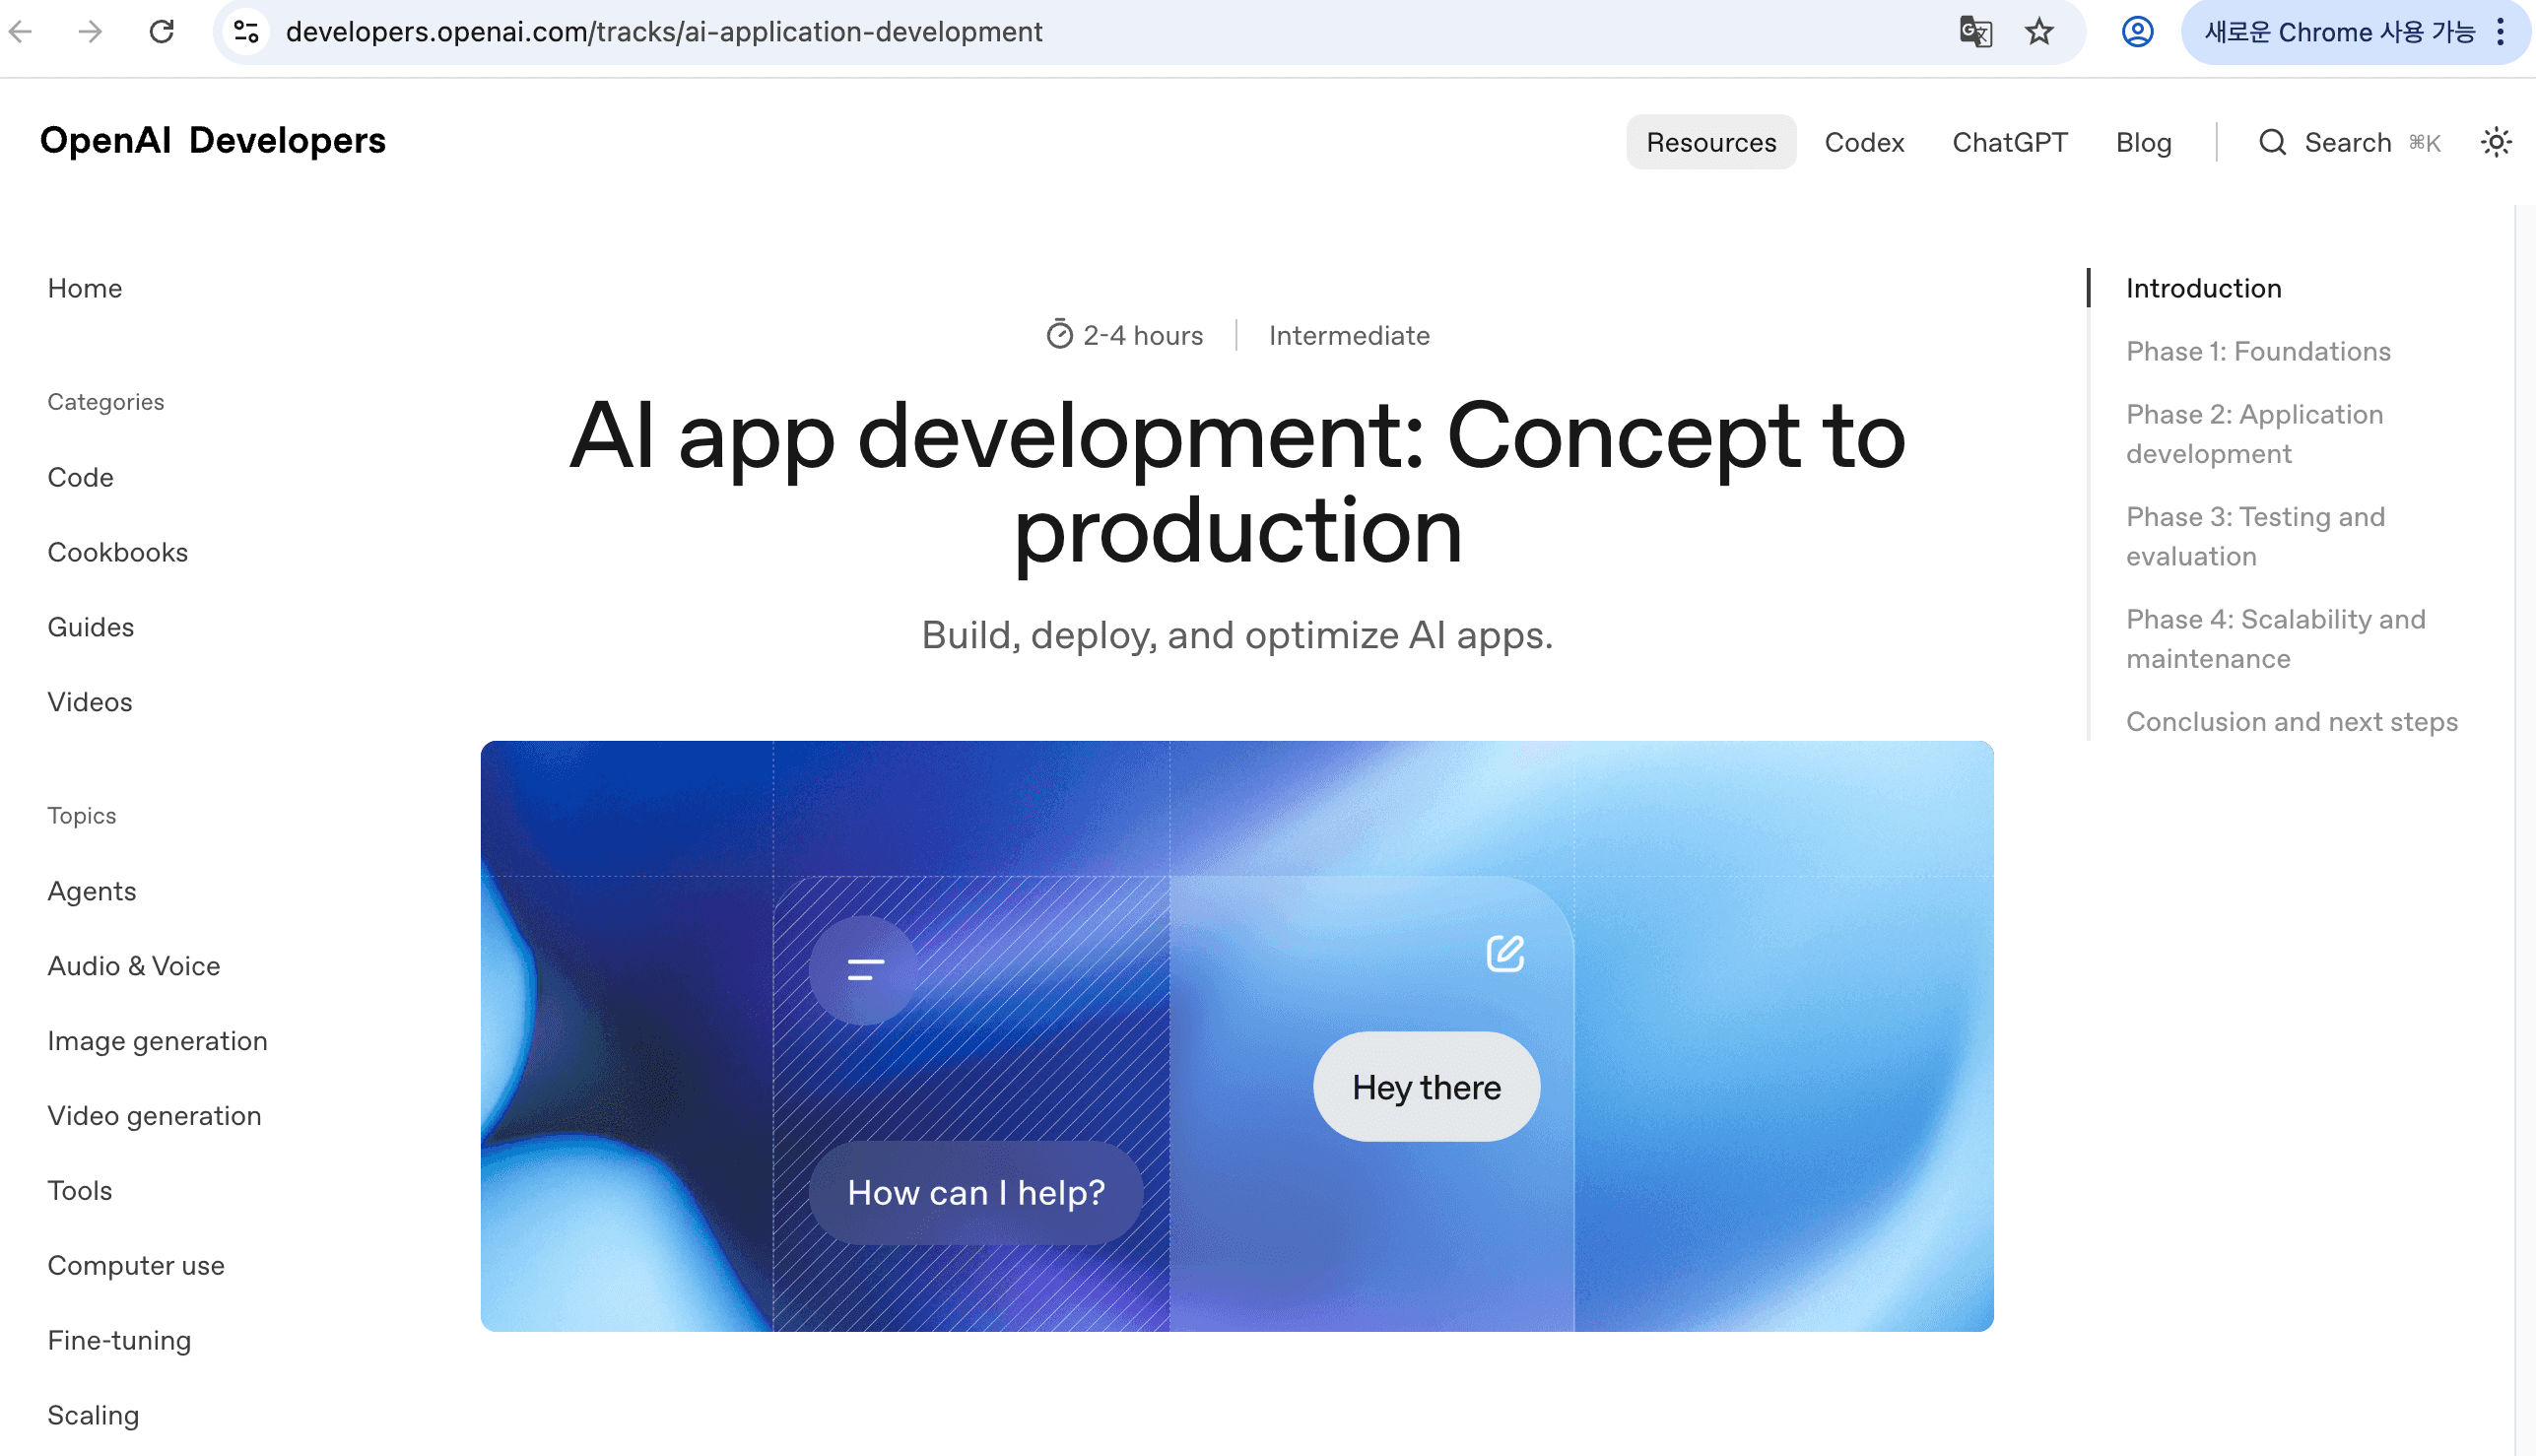Open the Search box
The height and width of the screenshot is (1456, 2536).
[x=2348, y=142]
